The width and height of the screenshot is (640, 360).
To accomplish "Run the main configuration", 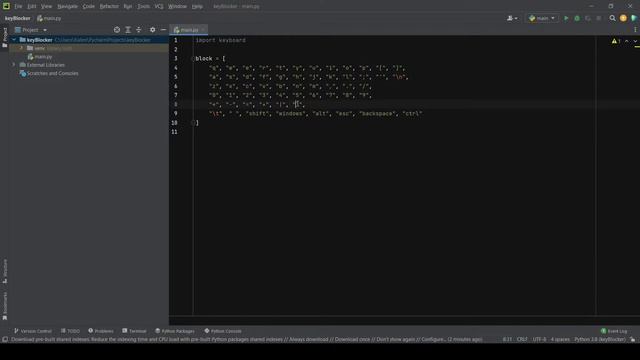I will pyautogui.click(x=566, y=18).
